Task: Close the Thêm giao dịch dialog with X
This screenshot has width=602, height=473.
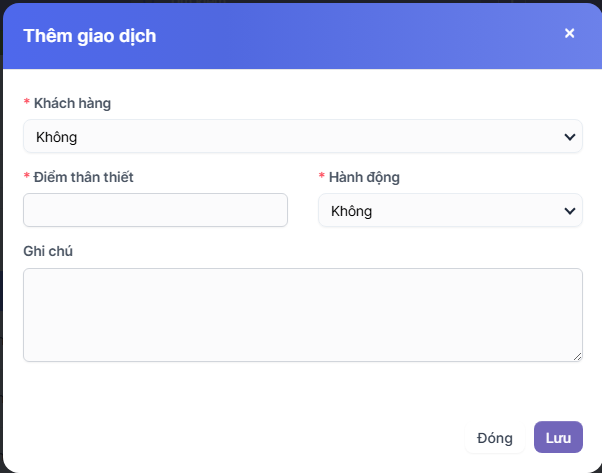Action: (569, 33)
